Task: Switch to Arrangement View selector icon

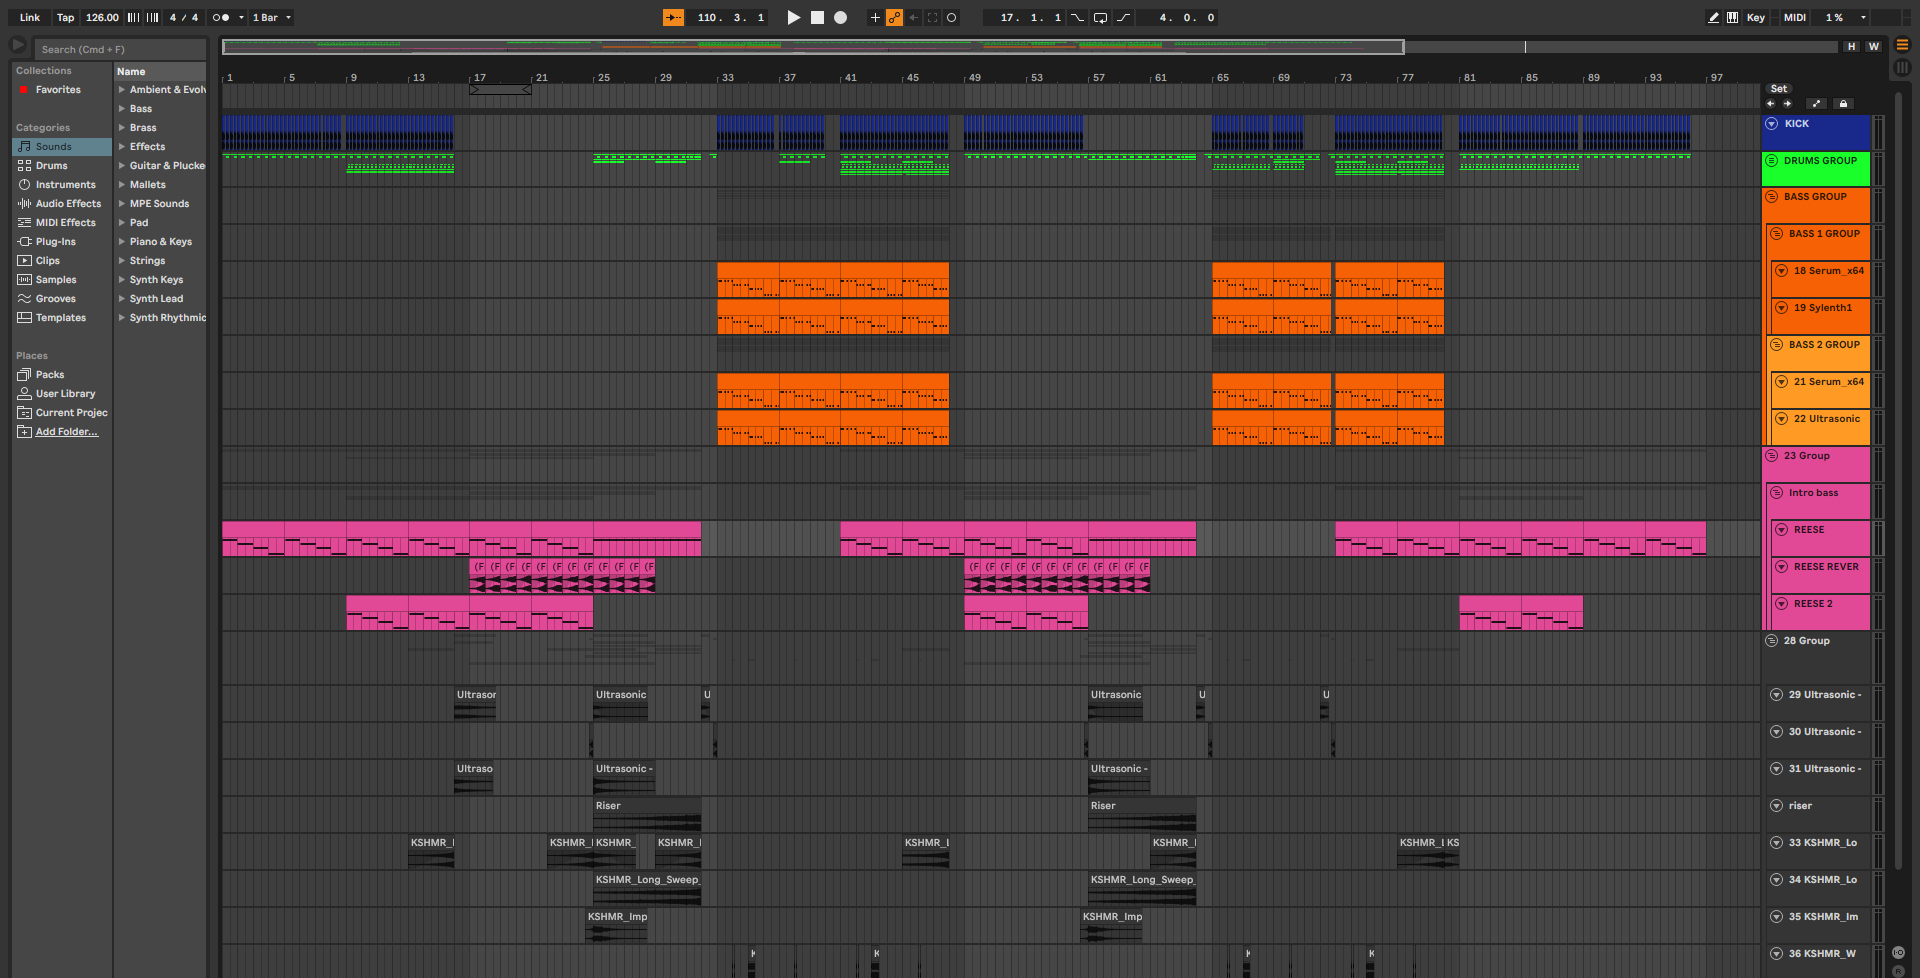Action: (x=1902, y=45)
